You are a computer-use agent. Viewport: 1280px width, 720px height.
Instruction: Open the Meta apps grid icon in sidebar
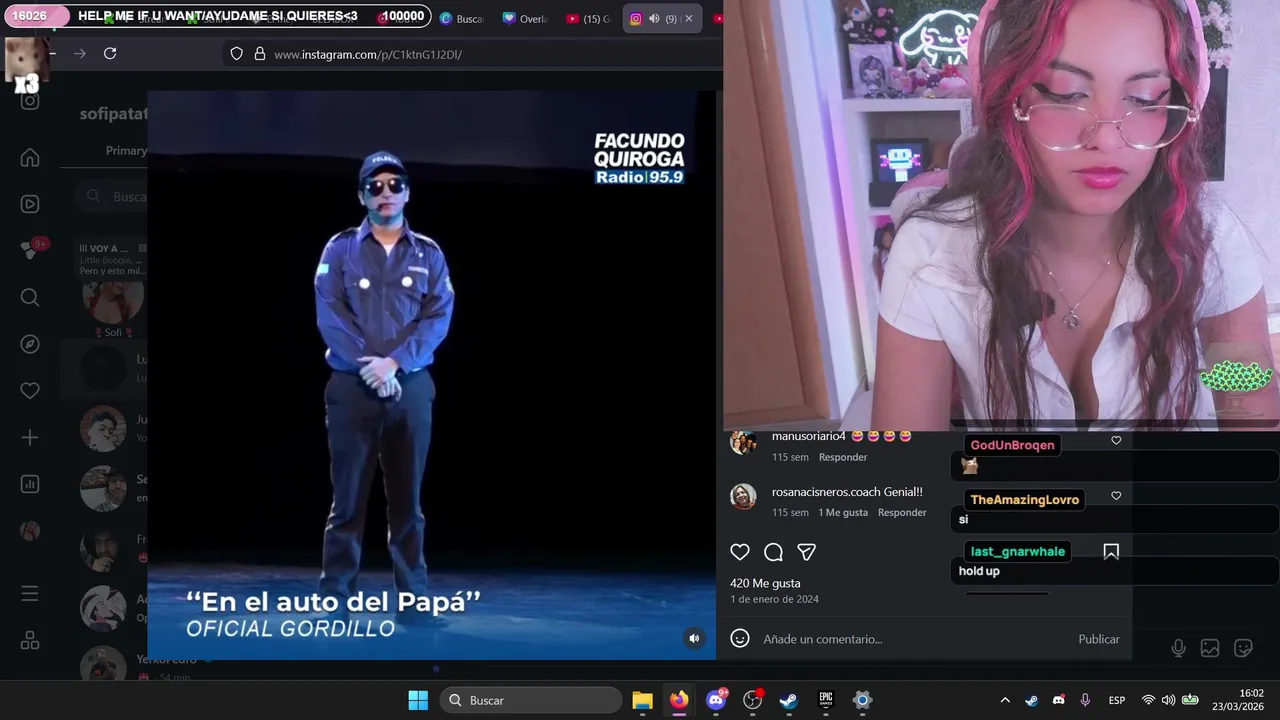(x=30, y=640)
